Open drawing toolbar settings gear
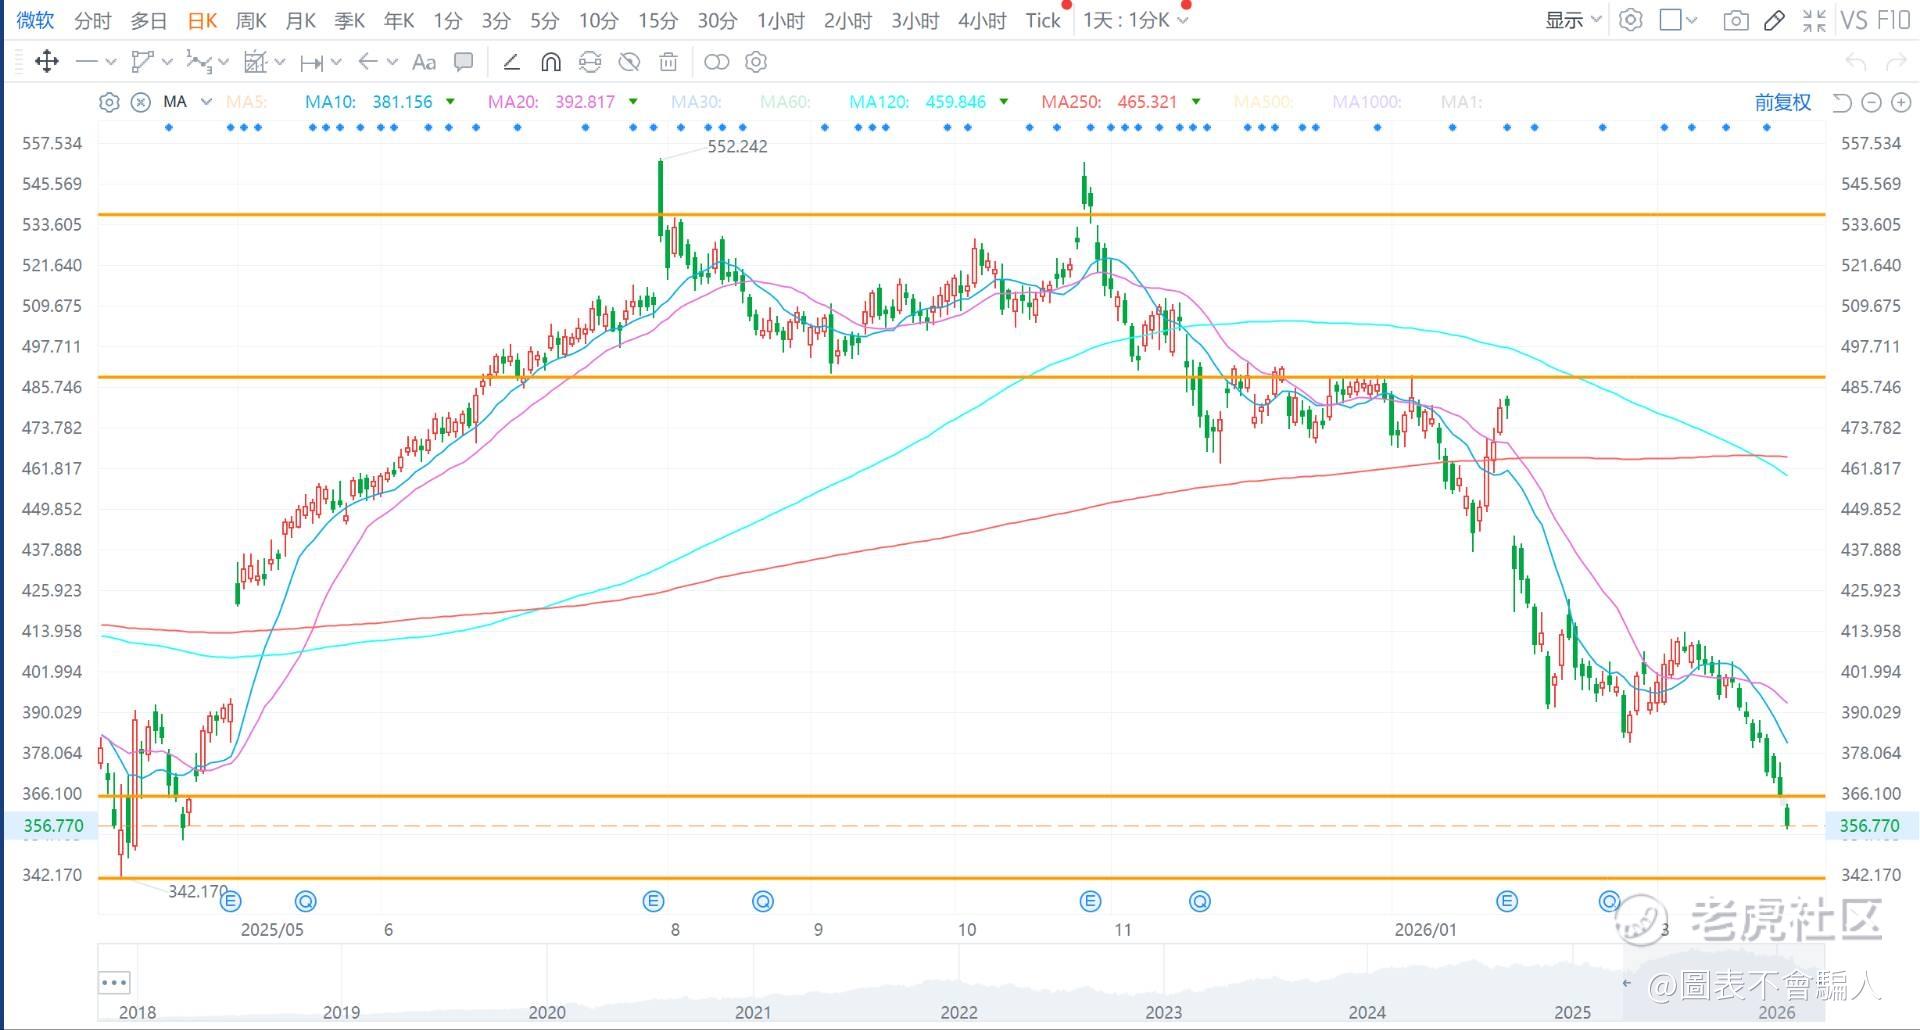Screen dimensions: 1920x1030 point(756,62)
